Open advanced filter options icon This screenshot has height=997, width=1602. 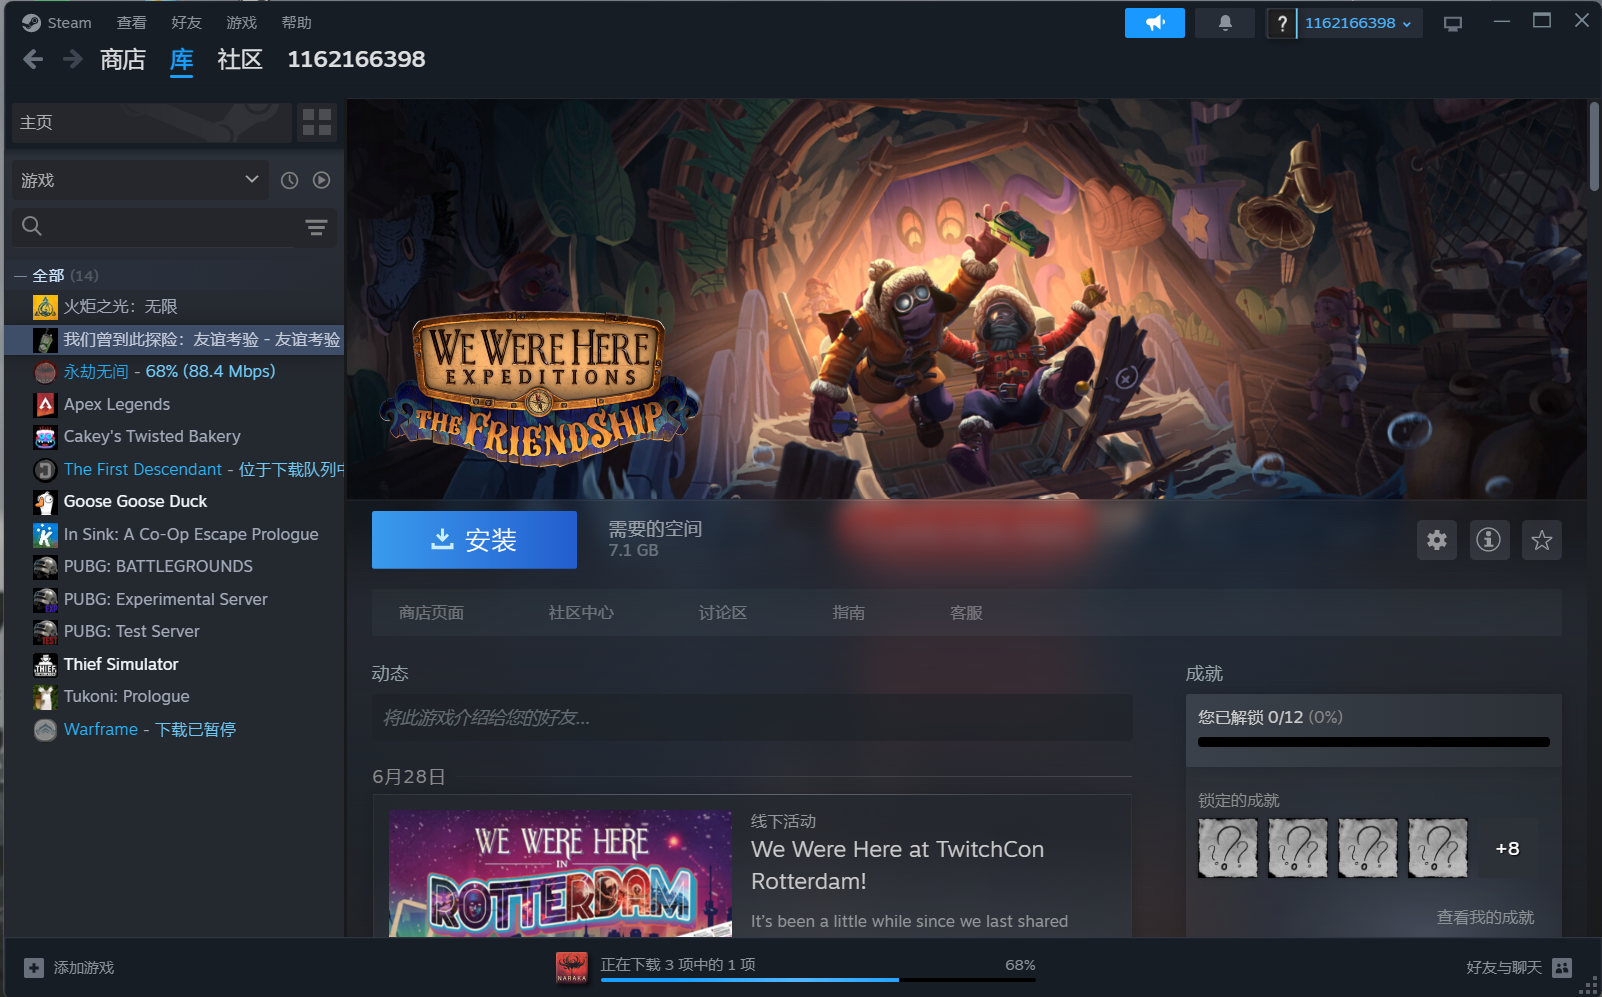pos(316,227)
